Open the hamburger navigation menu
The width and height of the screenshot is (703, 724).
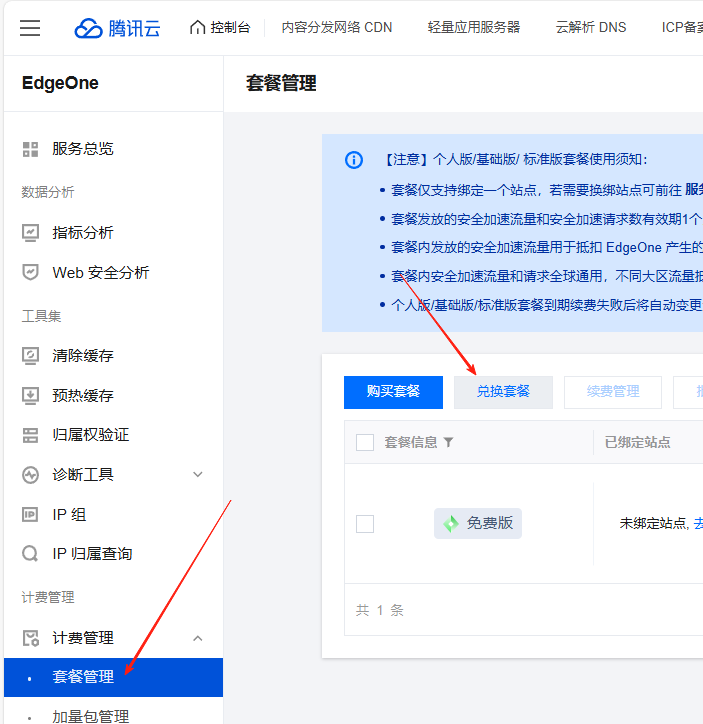coord(30,28)
